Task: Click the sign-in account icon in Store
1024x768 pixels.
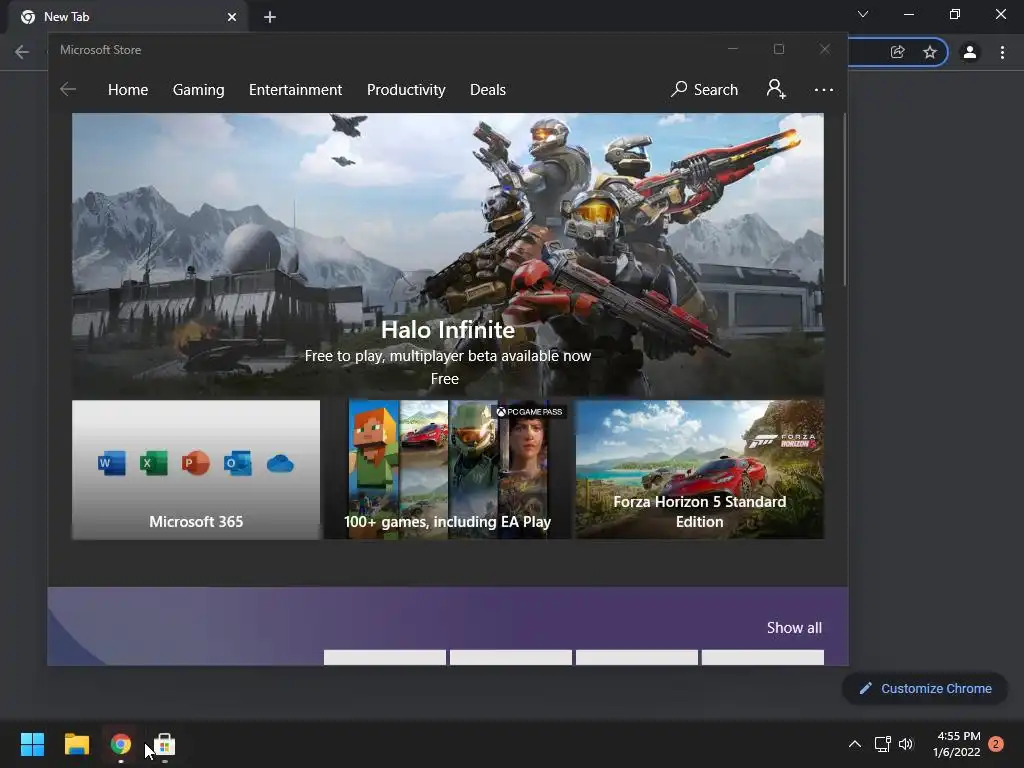Action: pos(776,89)
